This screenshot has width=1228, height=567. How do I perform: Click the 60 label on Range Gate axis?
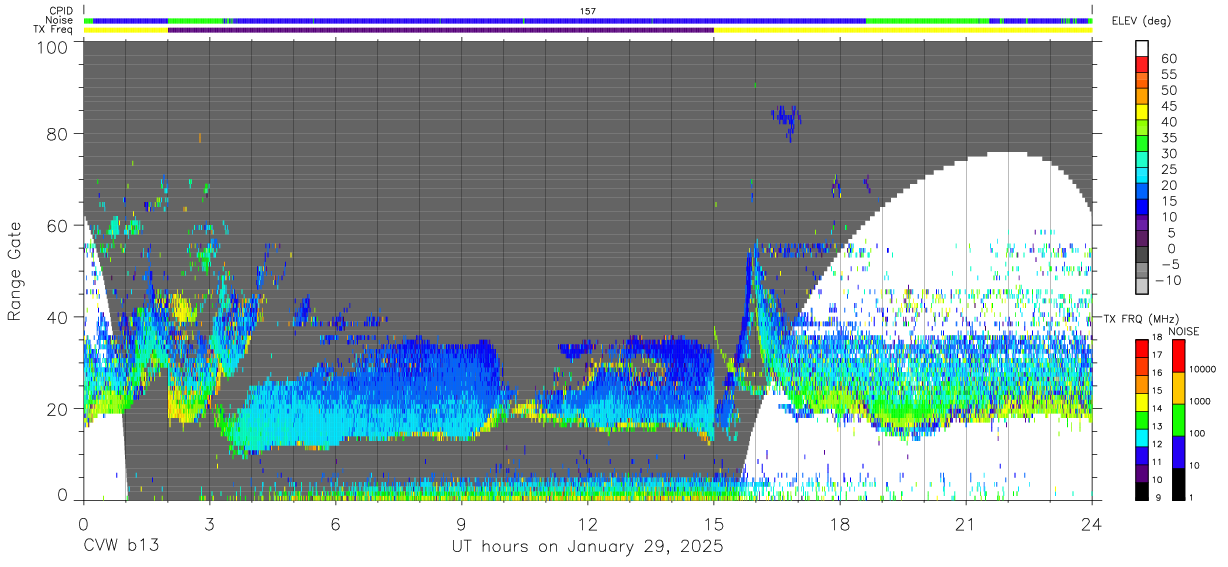59,225
